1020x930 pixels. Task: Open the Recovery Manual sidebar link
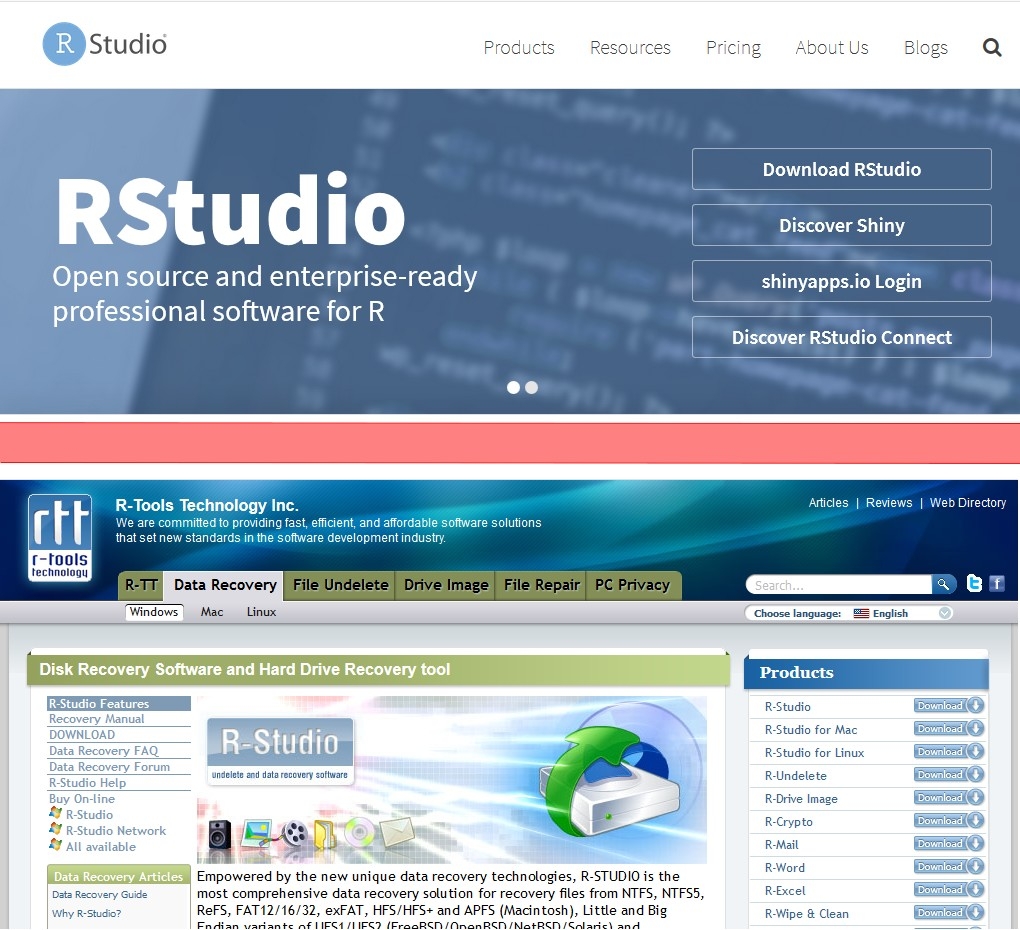pos(96,719)
